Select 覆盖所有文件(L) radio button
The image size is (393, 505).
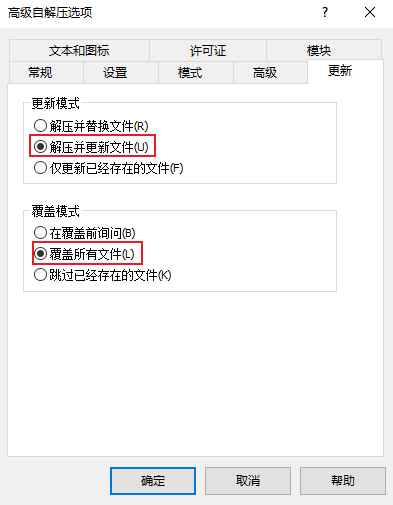pos(84,254)
